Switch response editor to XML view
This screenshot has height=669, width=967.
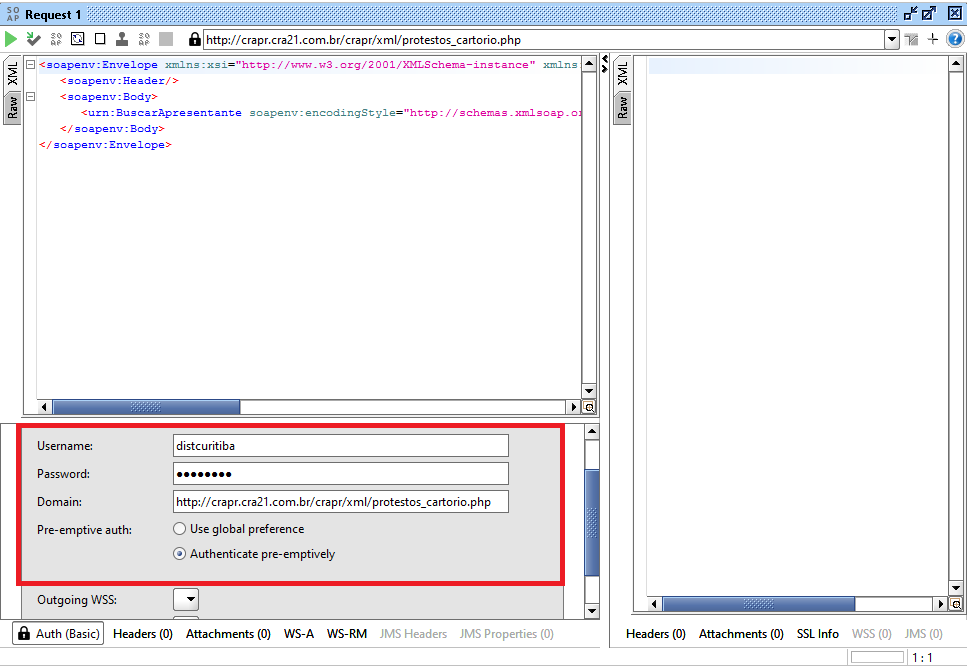coord(622,74)
